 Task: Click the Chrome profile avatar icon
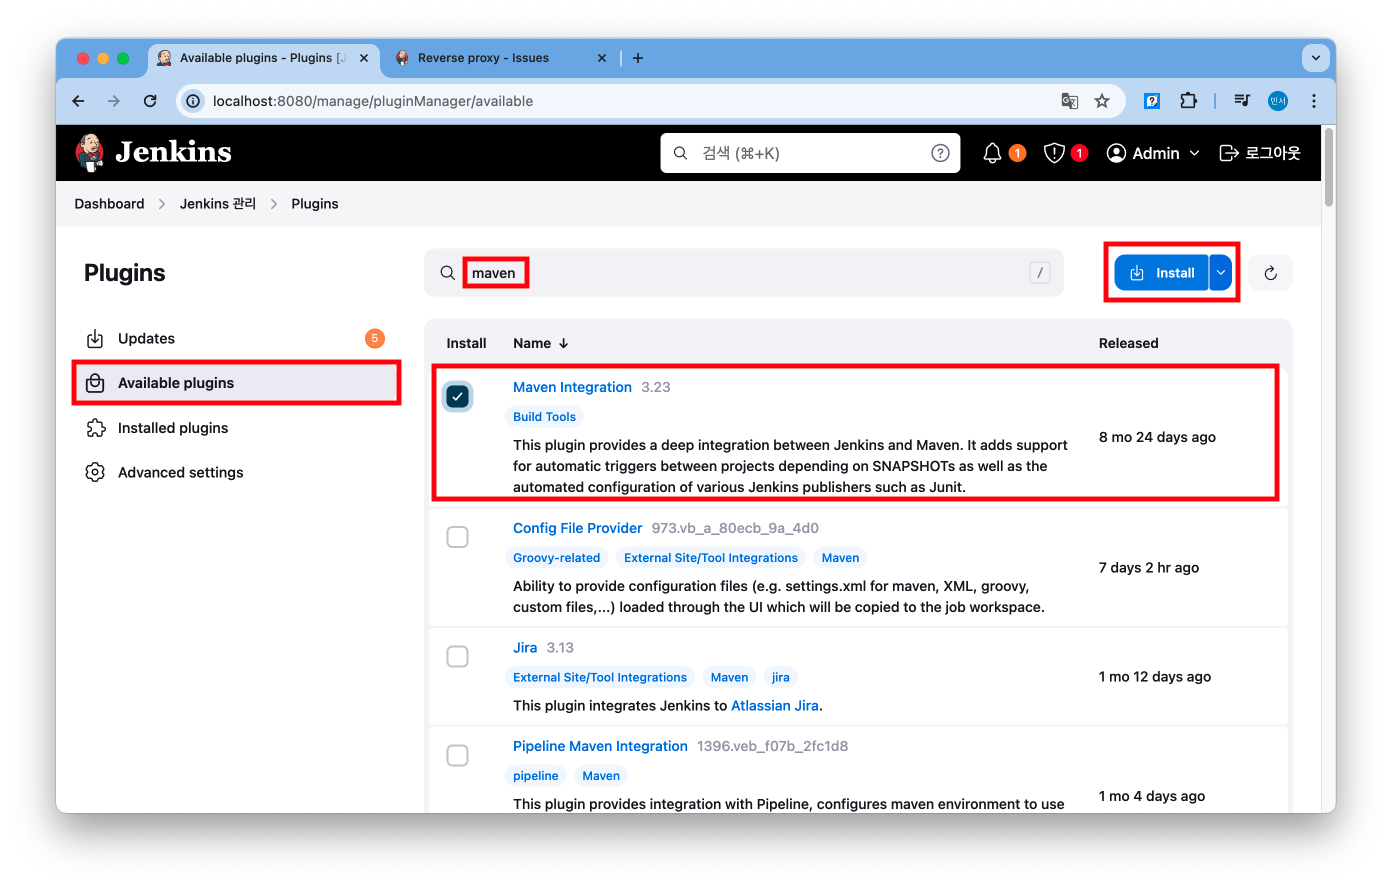(1278, 101)
